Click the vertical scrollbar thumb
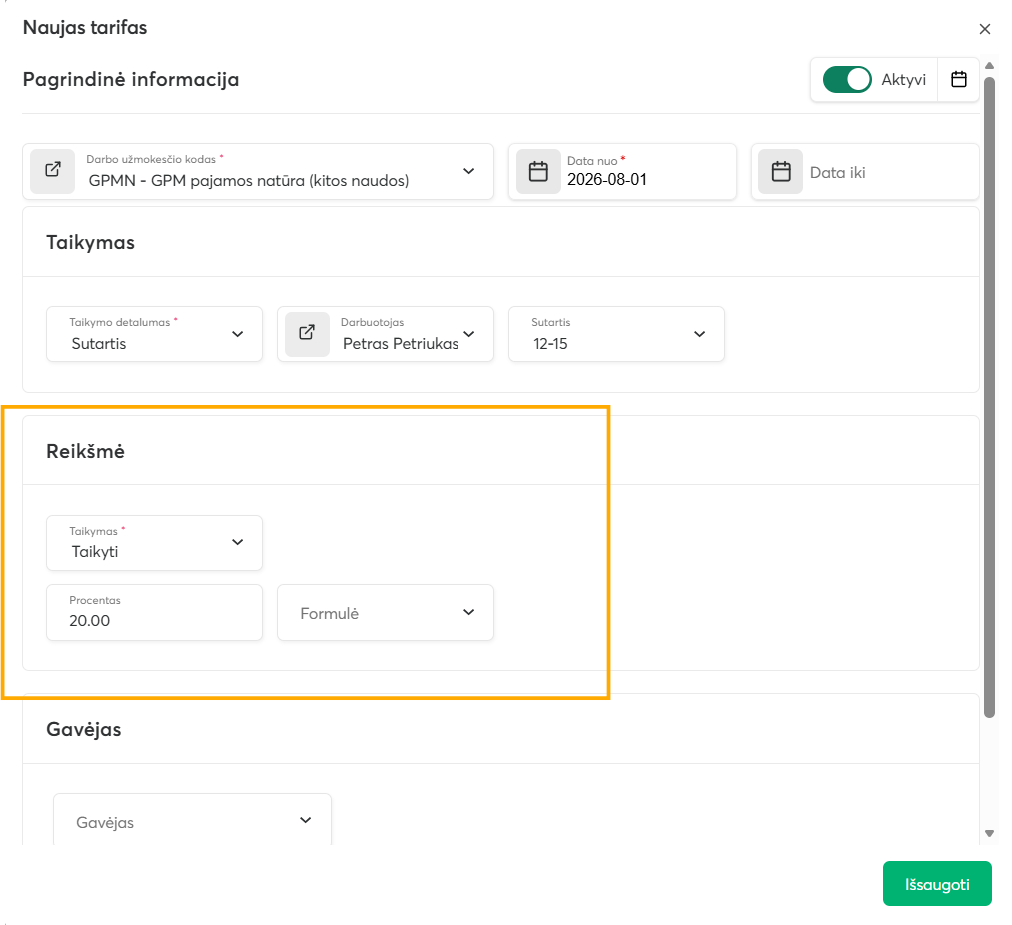Image resolution: width=1012 pixels, height=925 pixels. click(x=989, y=397)
